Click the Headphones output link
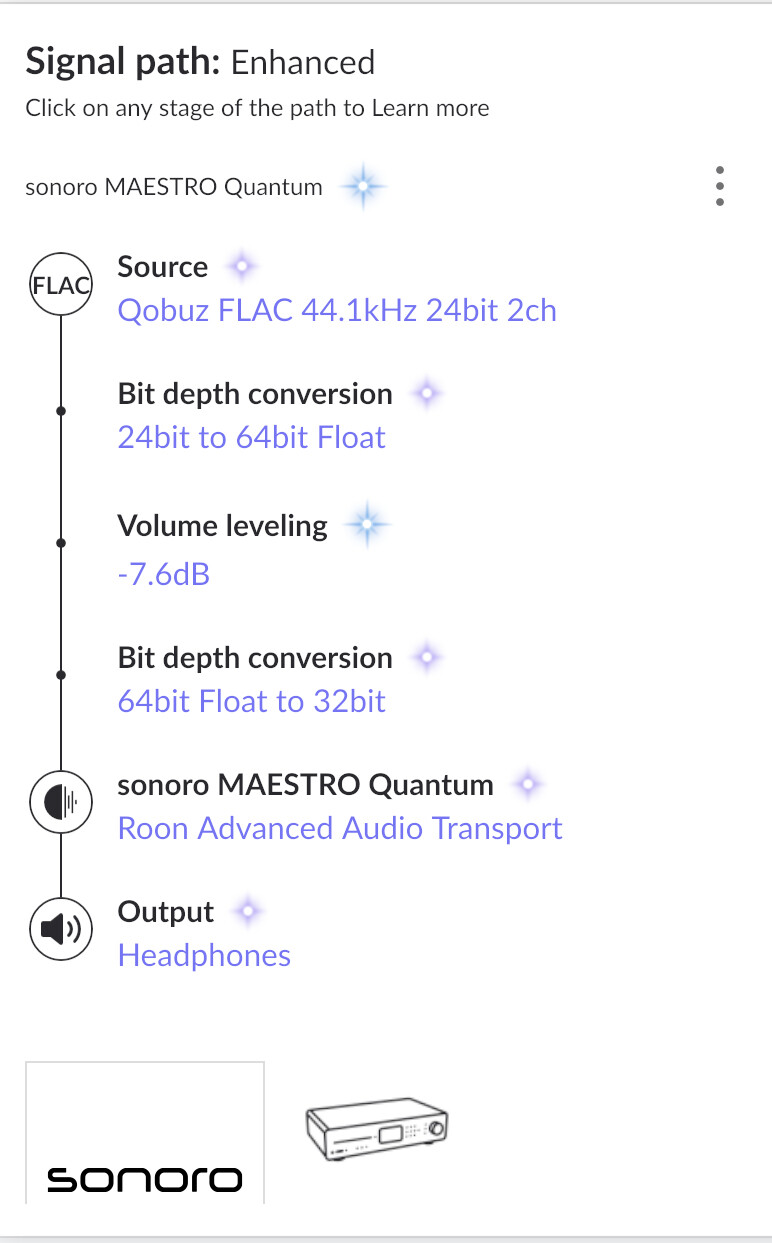 (204, 956)
